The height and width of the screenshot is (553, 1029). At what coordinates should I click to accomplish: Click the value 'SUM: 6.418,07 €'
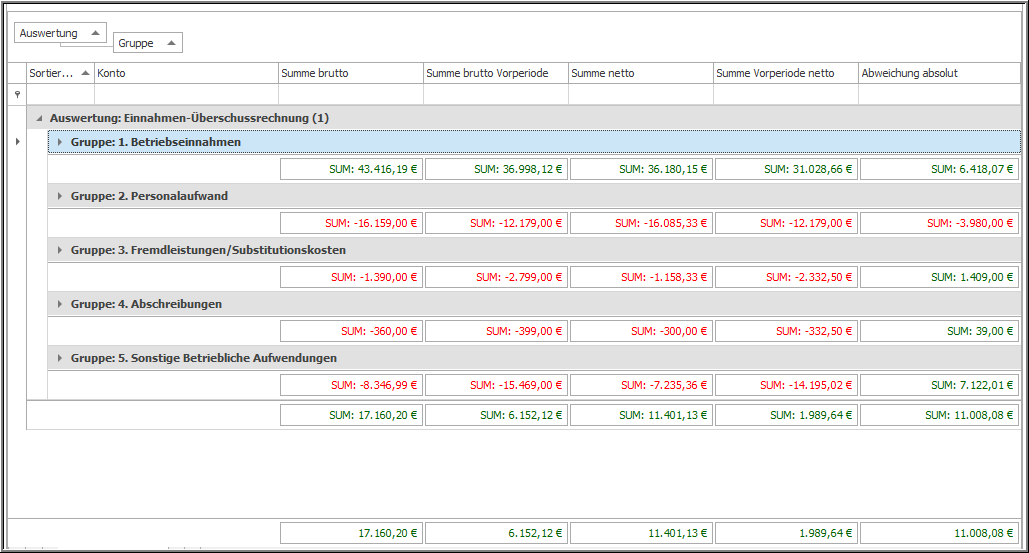971,169
